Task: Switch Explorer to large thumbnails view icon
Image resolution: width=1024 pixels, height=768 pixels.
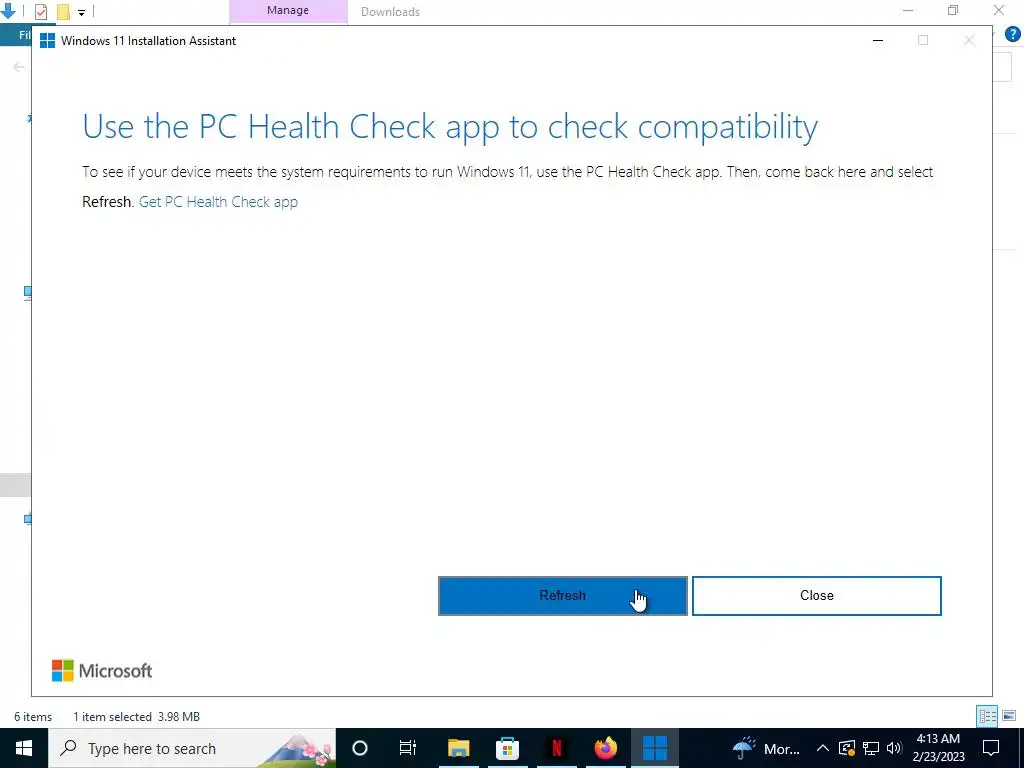Action: [1009, 716]
